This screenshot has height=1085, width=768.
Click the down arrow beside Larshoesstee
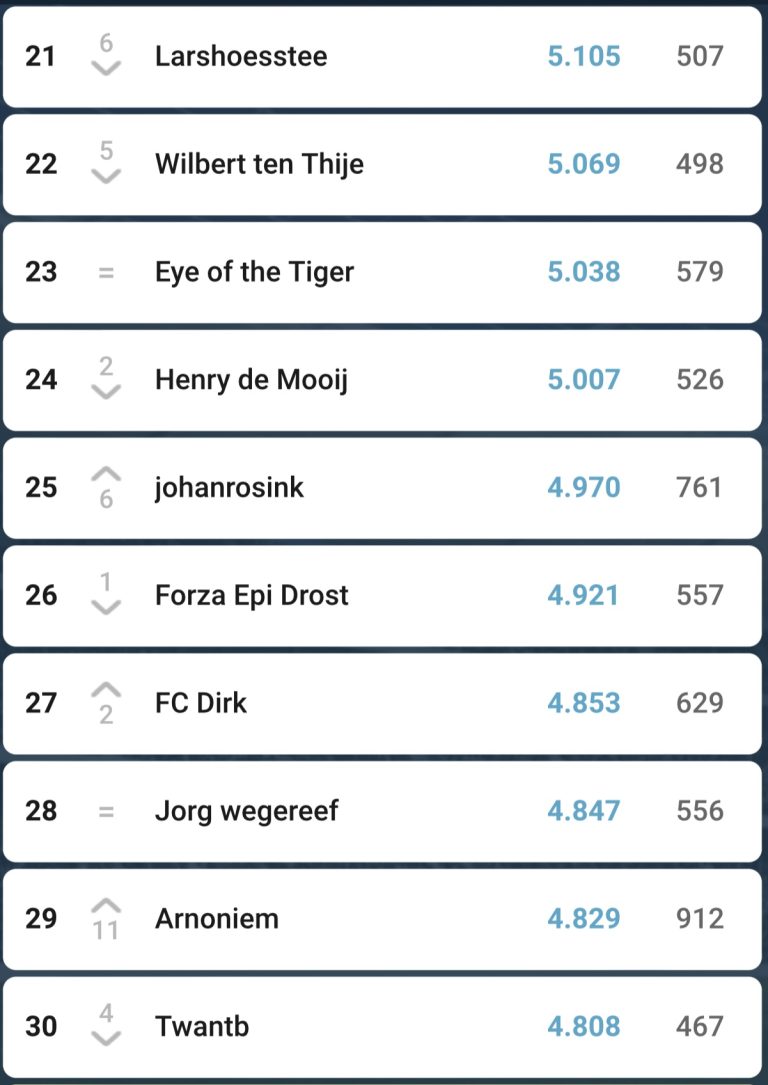click(106, 69)
